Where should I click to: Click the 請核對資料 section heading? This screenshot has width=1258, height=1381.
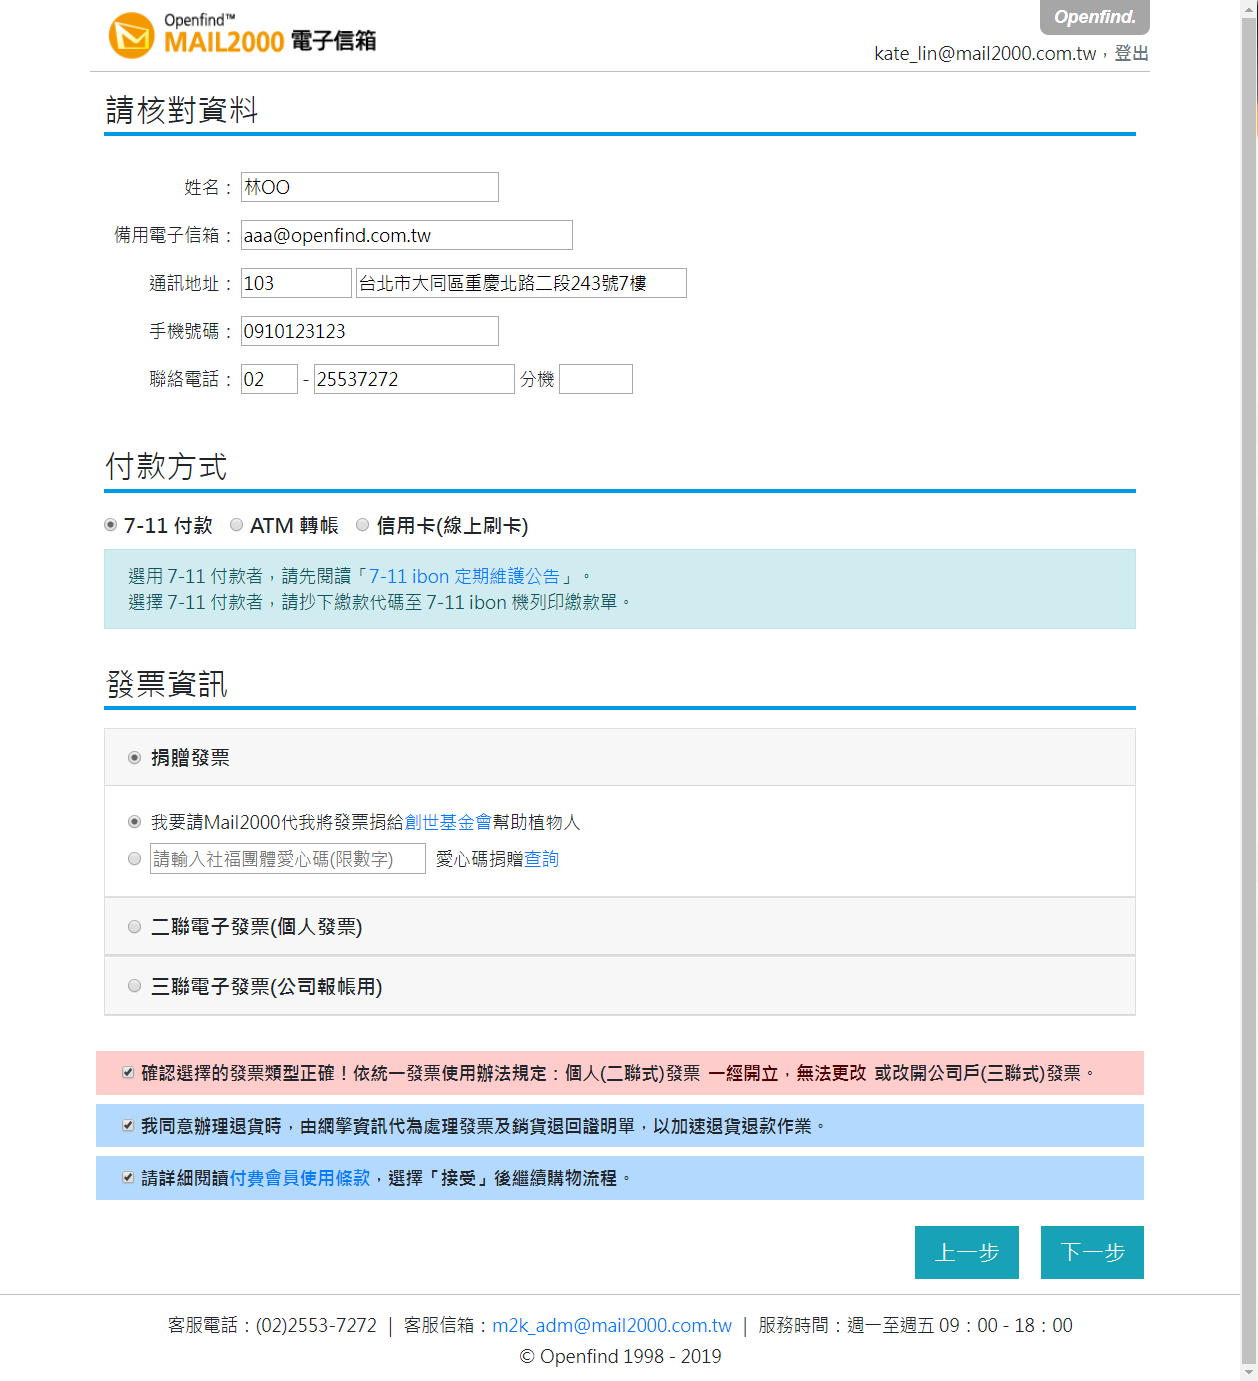click(182, 110)
